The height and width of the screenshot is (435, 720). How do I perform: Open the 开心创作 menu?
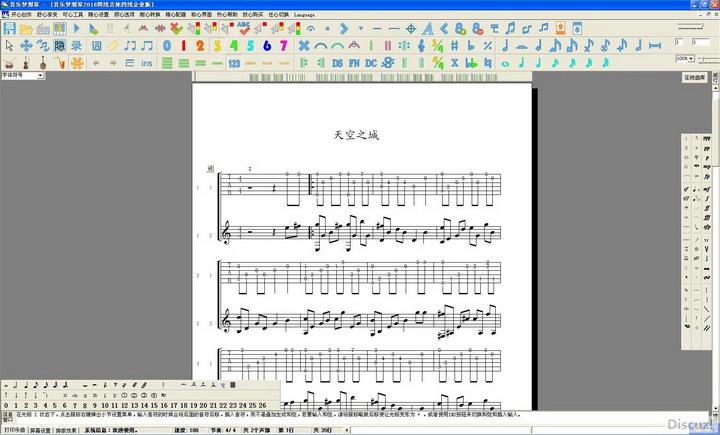(20, 15)
